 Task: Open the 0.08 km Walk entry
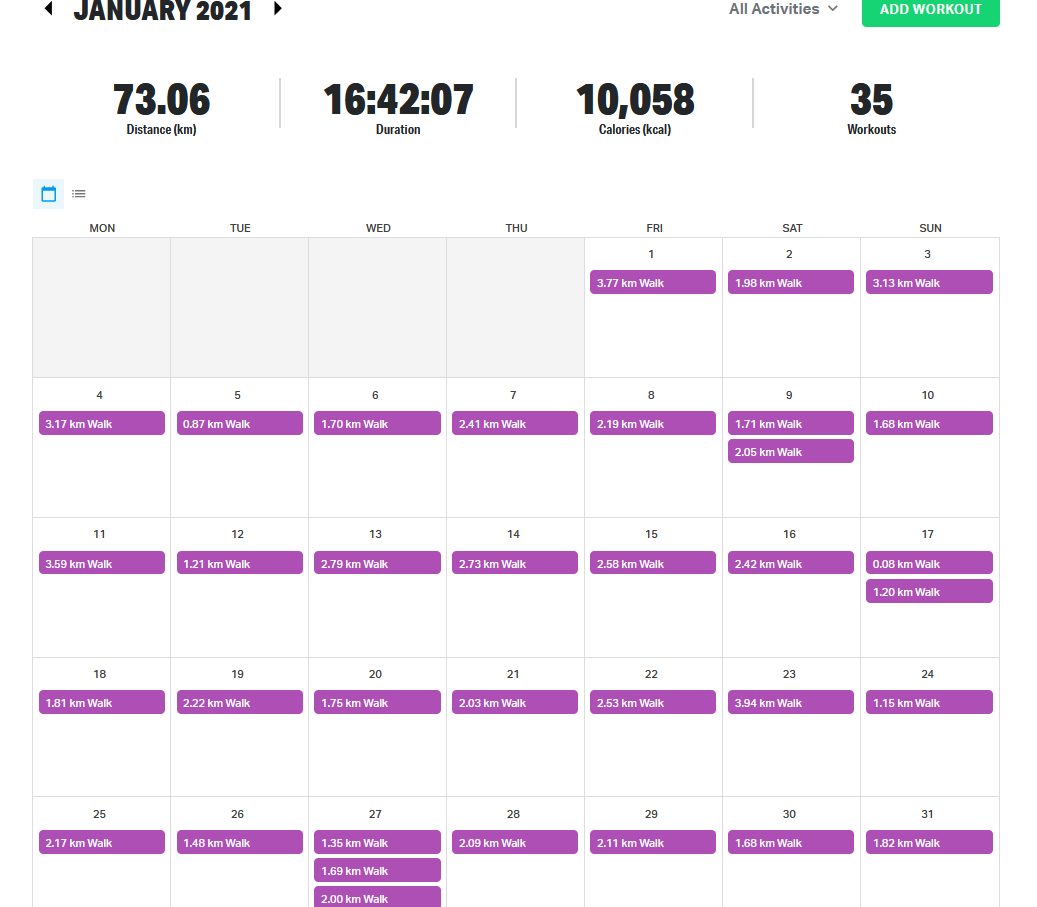pos(928,564)
